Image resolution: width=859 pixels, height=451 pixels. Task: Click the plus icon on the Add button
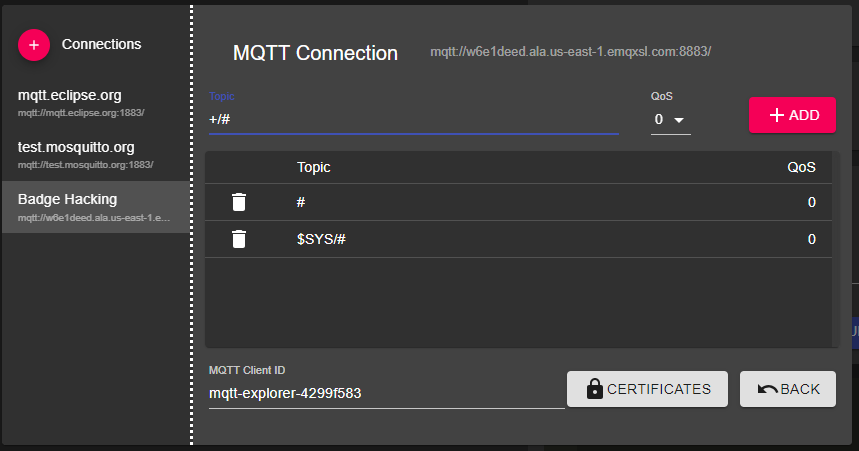pos(776,115)
